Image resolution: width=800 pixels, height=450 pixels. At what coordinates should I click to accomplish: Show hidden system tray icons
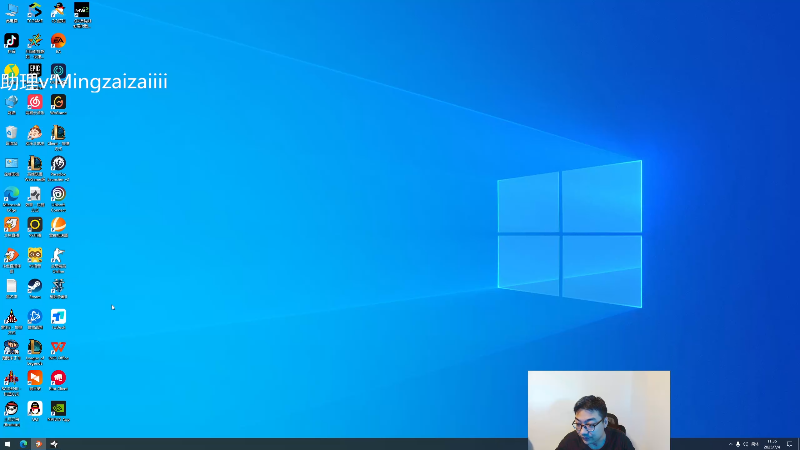click(x=730, y=444)
